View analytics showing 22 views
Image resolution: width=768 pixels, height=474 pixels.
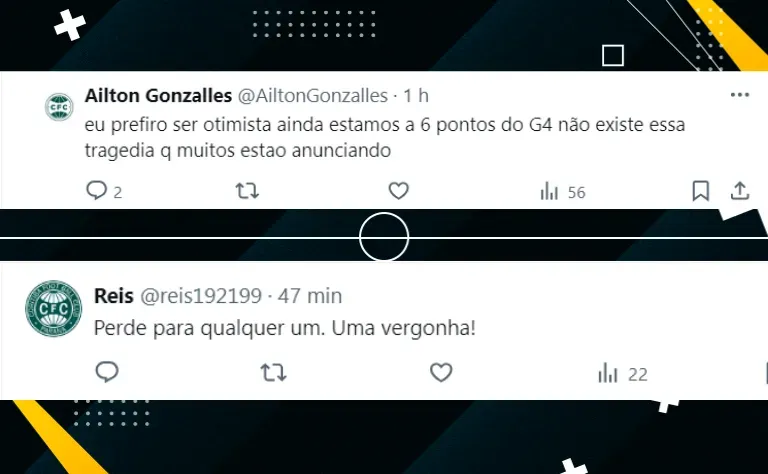pyautogui.click(x=623, y=374)
